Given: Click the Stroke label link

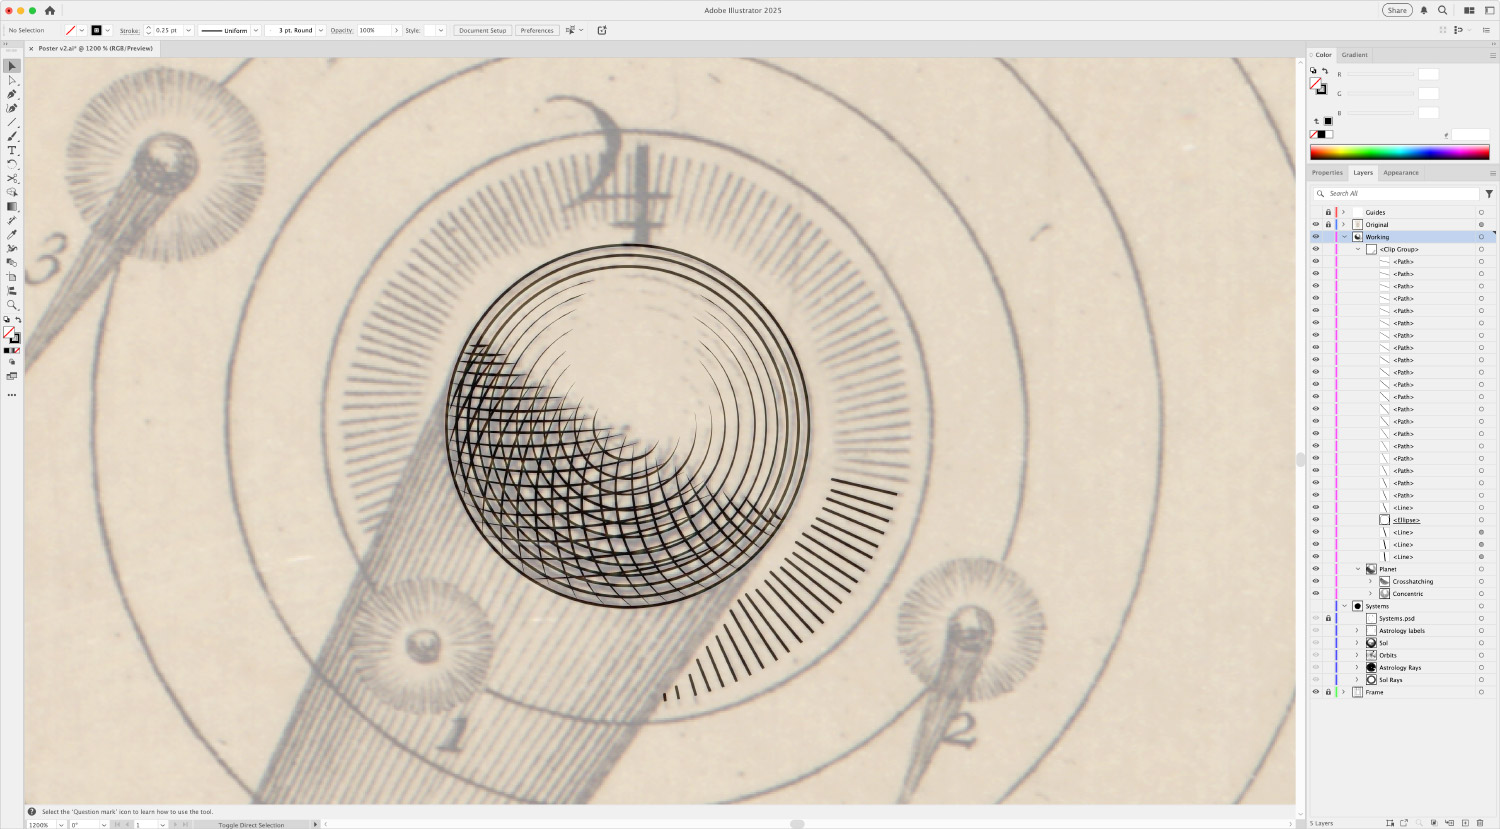Looking at the screenshot, I should click(129, 30).
